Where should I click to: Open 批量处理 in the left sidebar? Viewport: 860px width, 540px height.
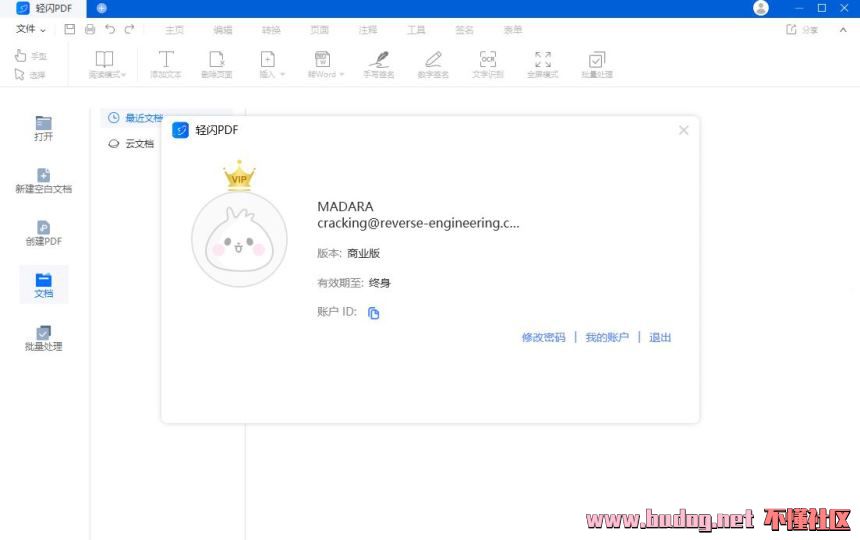(x=43, y=339)
